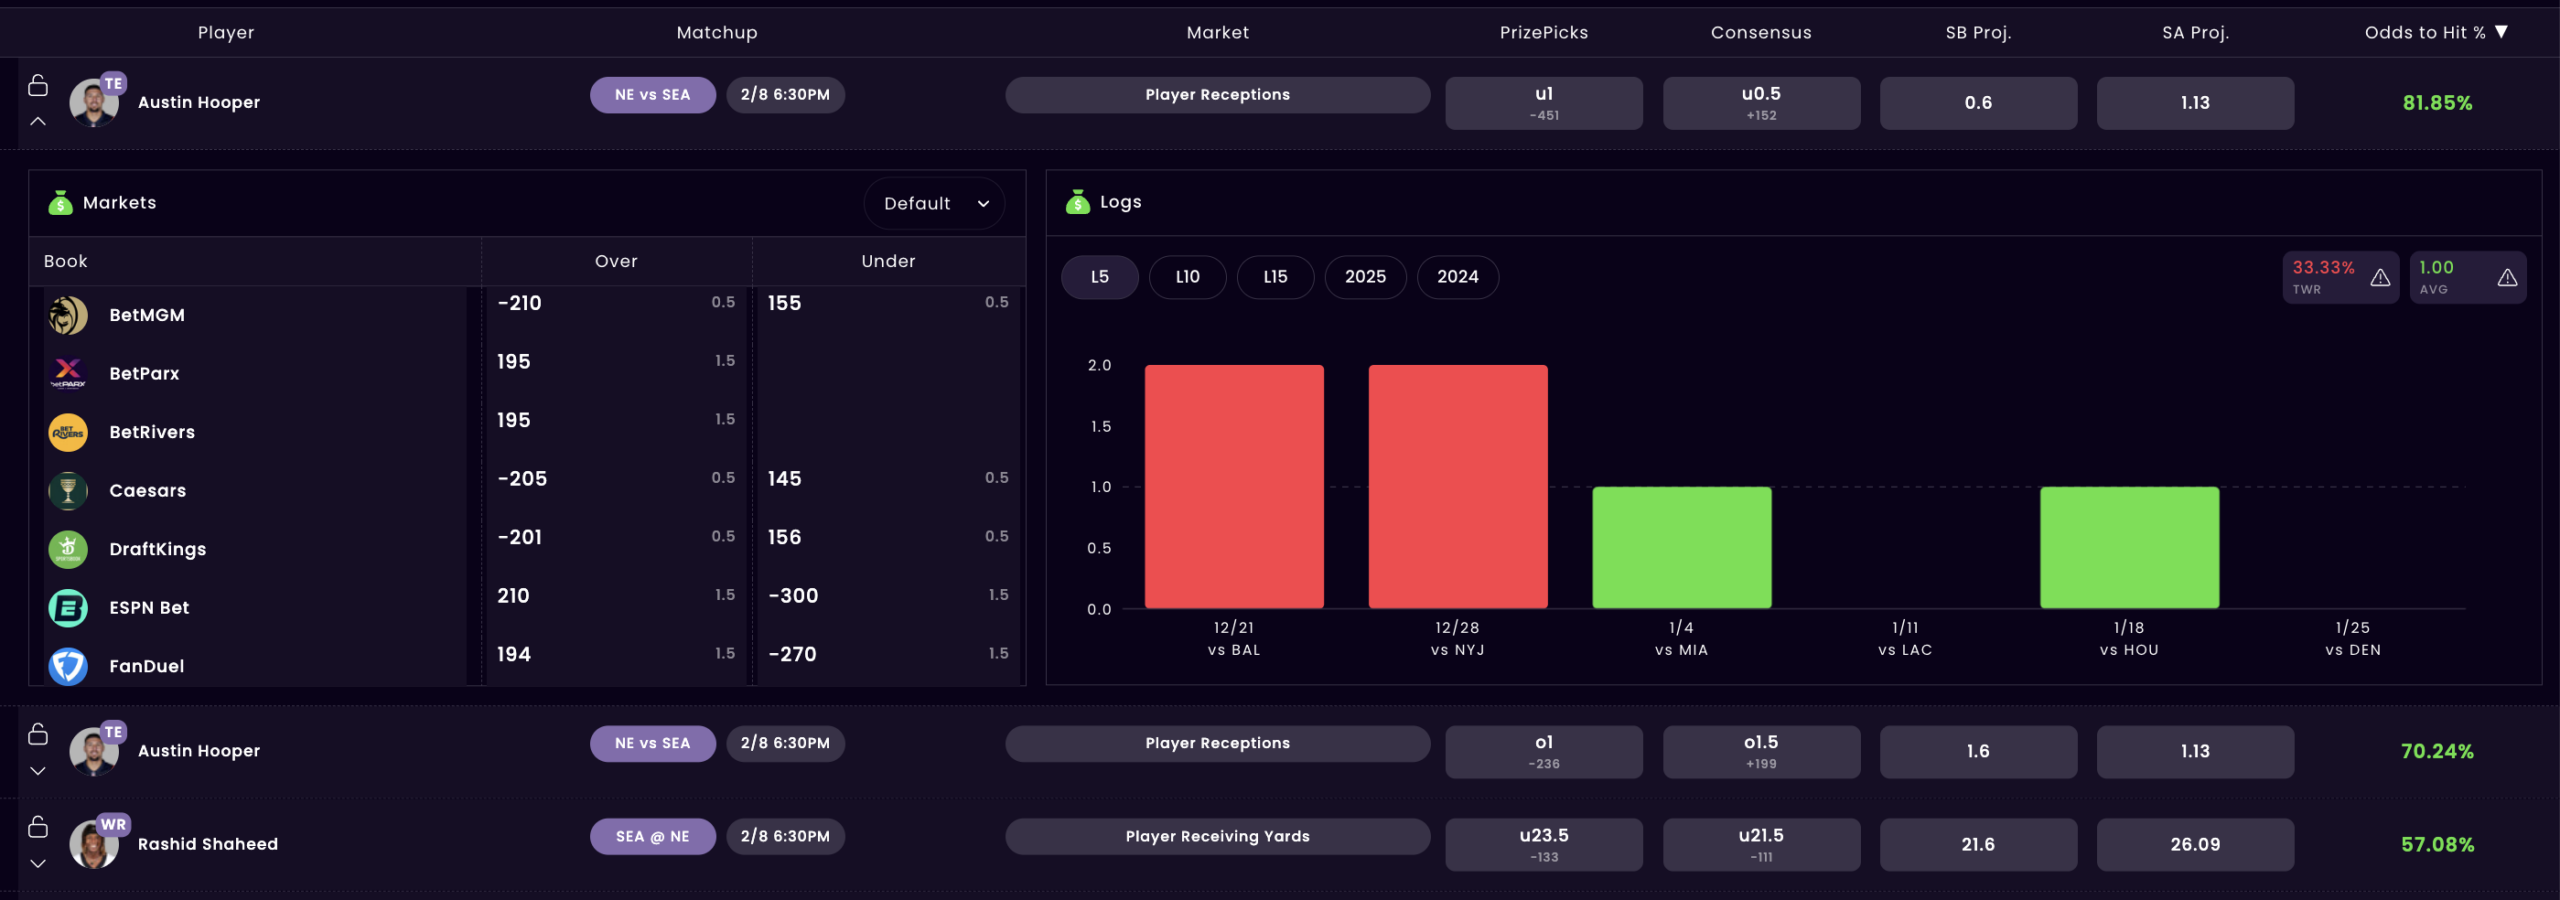Click the warning icon beside TWR percentage

pyautogui.click(x=2380, y=278)
